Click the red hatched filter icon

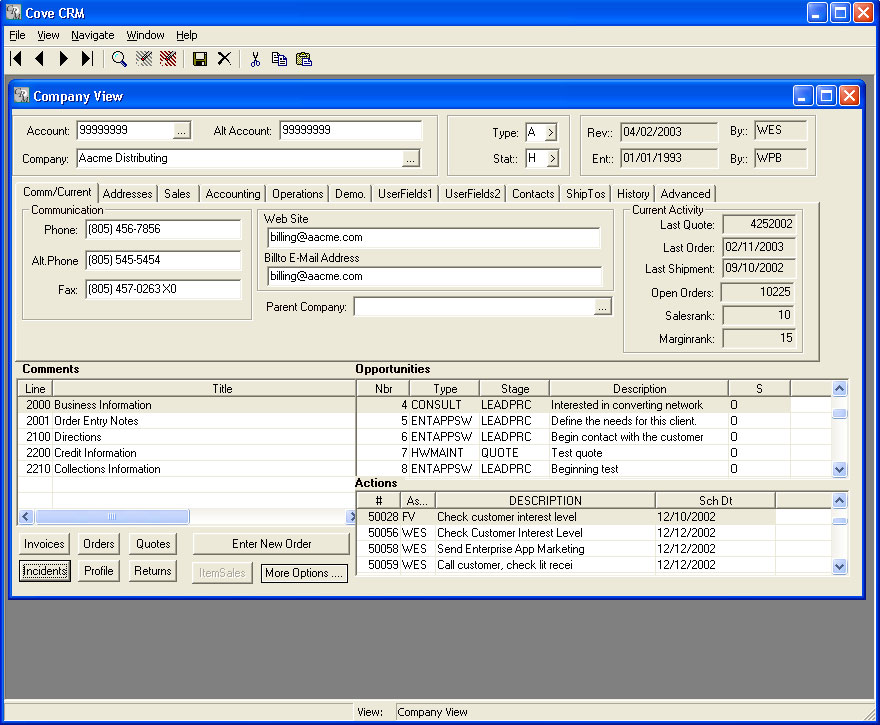[168, 58]
